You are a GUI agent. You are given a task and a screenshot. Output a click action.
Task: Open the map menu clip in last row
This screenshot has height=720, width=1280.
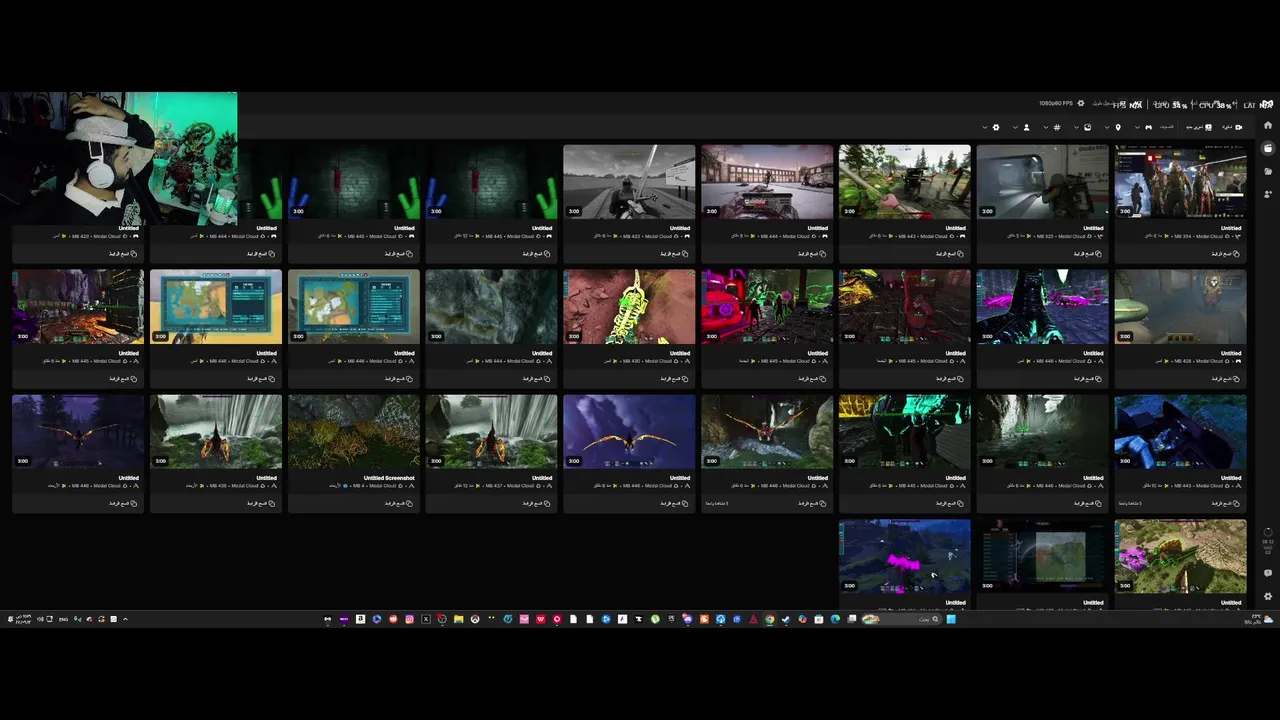click(x=1043, y=556)
